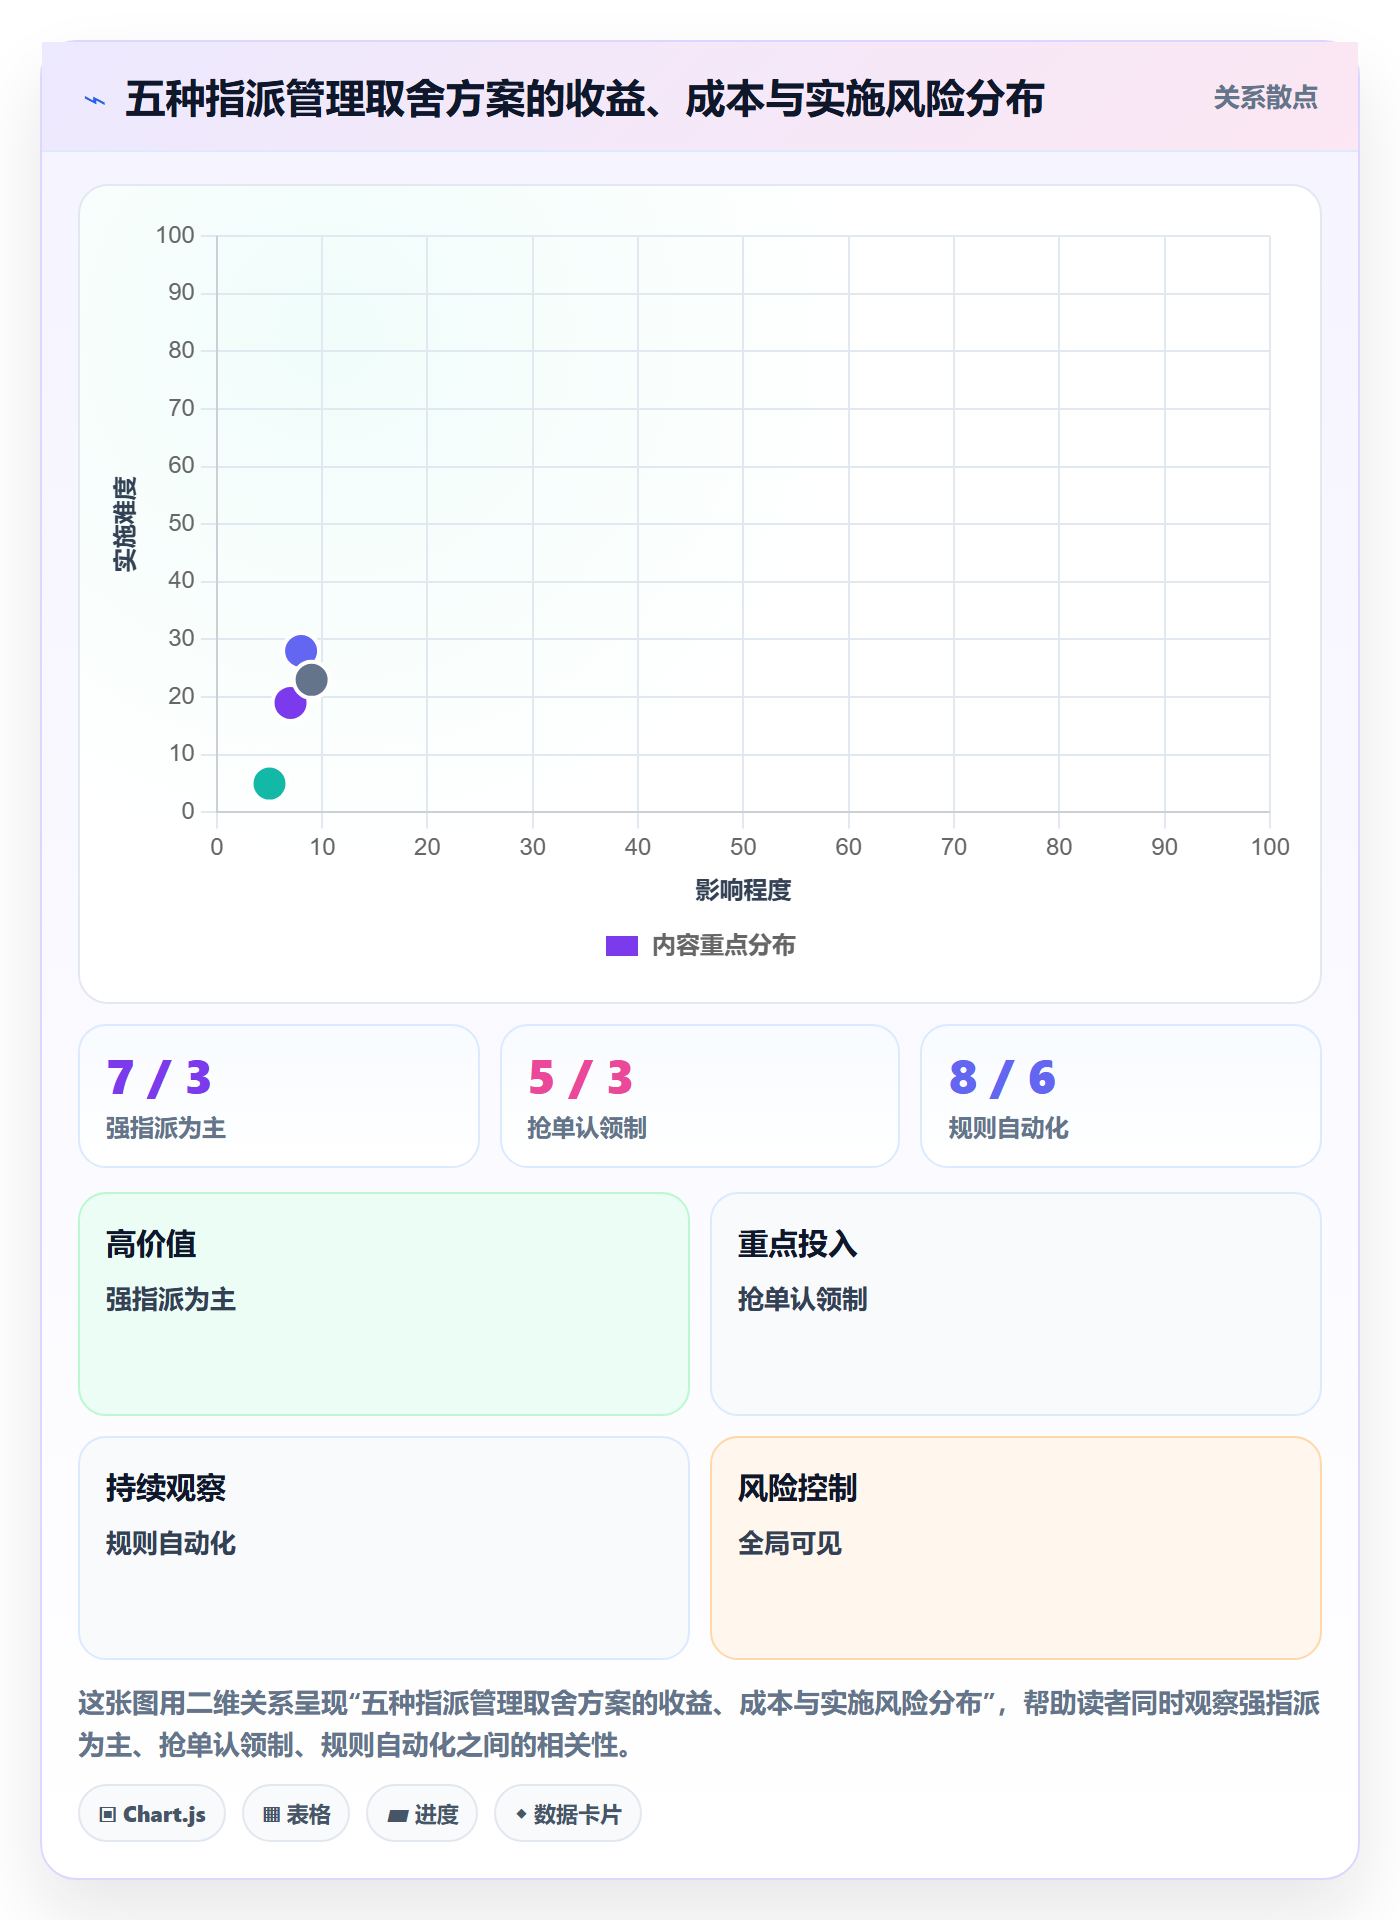The width and height of the screenshot is (1400, 1920).
Task: Click the lightning bolt icon beside the title
Action: tap(95, 100)
